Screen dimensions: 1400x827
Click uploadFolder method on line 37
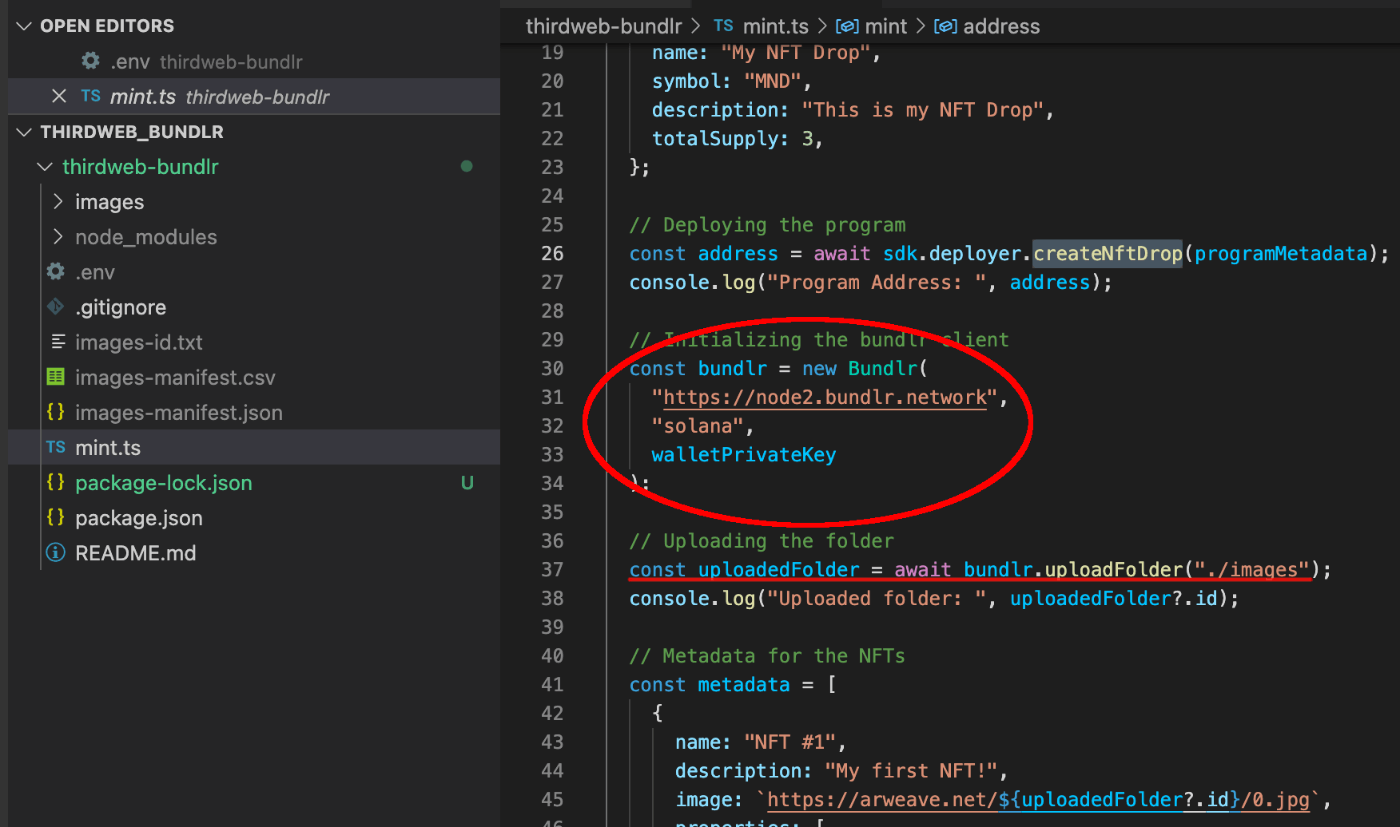tap(1114, 569)
